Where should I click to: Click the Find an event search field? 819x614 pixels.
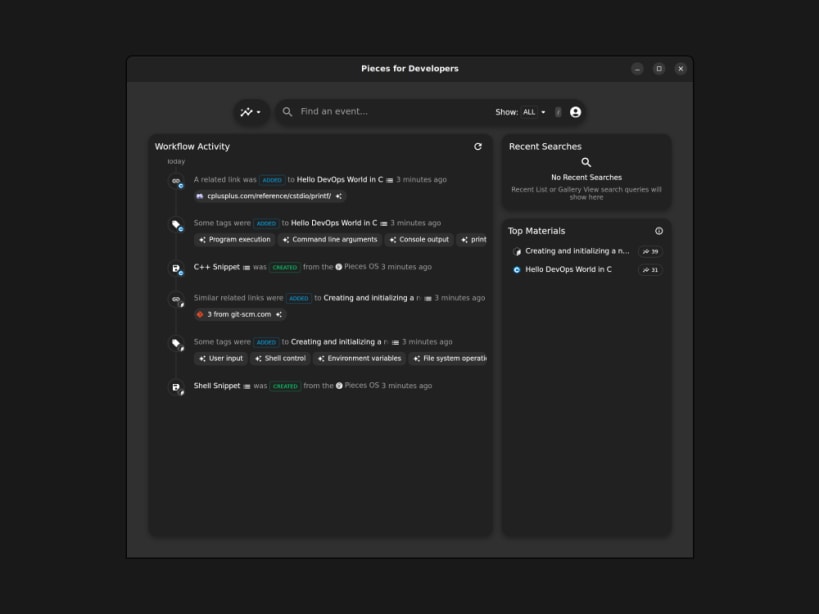pos(394,111)
